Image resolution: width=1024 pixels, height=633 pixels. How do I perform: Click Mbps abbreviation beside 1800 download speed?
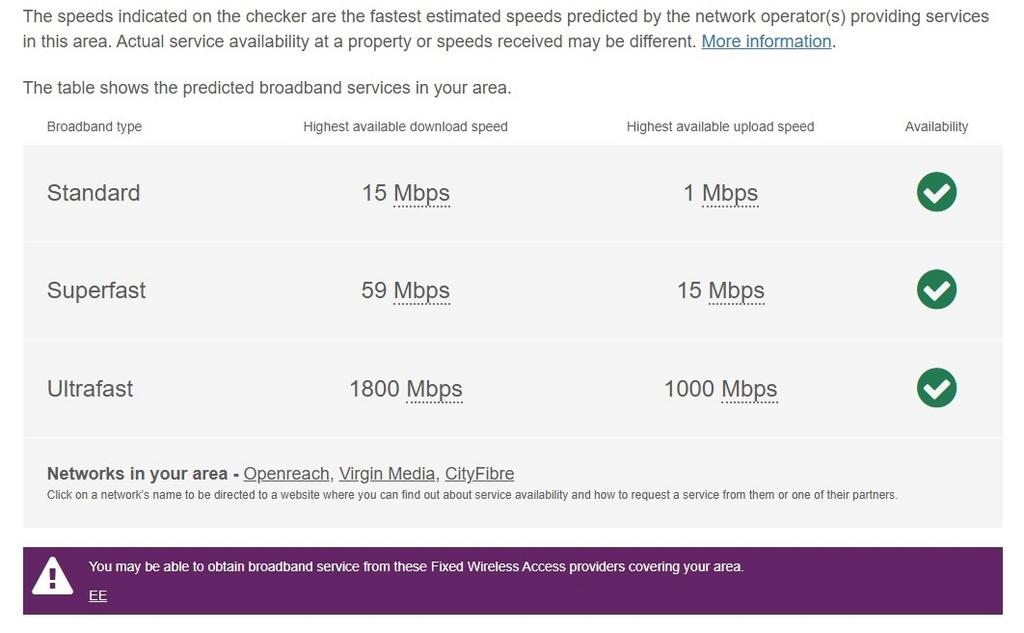pos(434,389)
